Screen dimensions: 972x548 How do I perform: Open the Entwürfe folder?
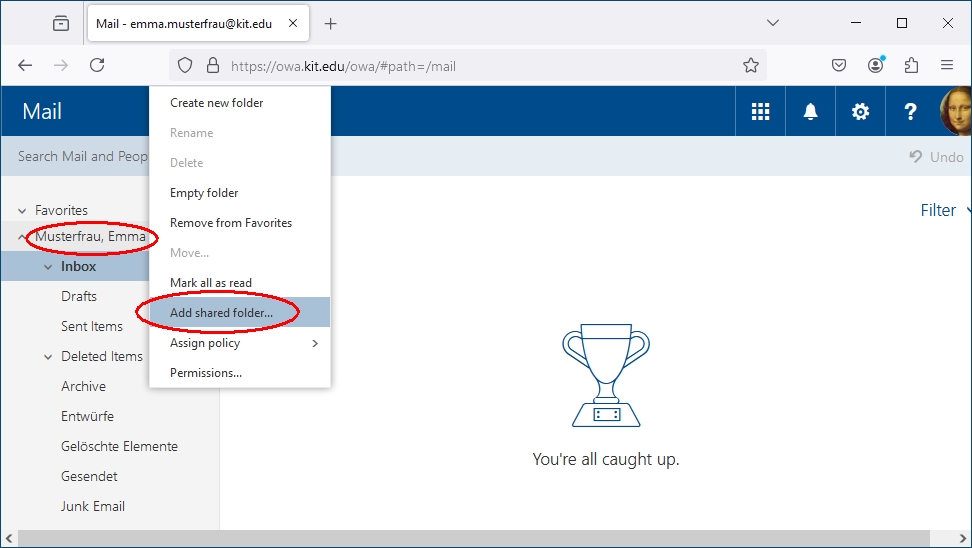tap(87, 416)
